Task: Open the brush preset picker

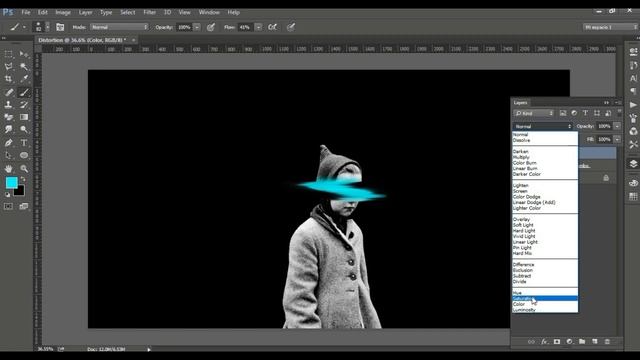Action: click(47, 27)
